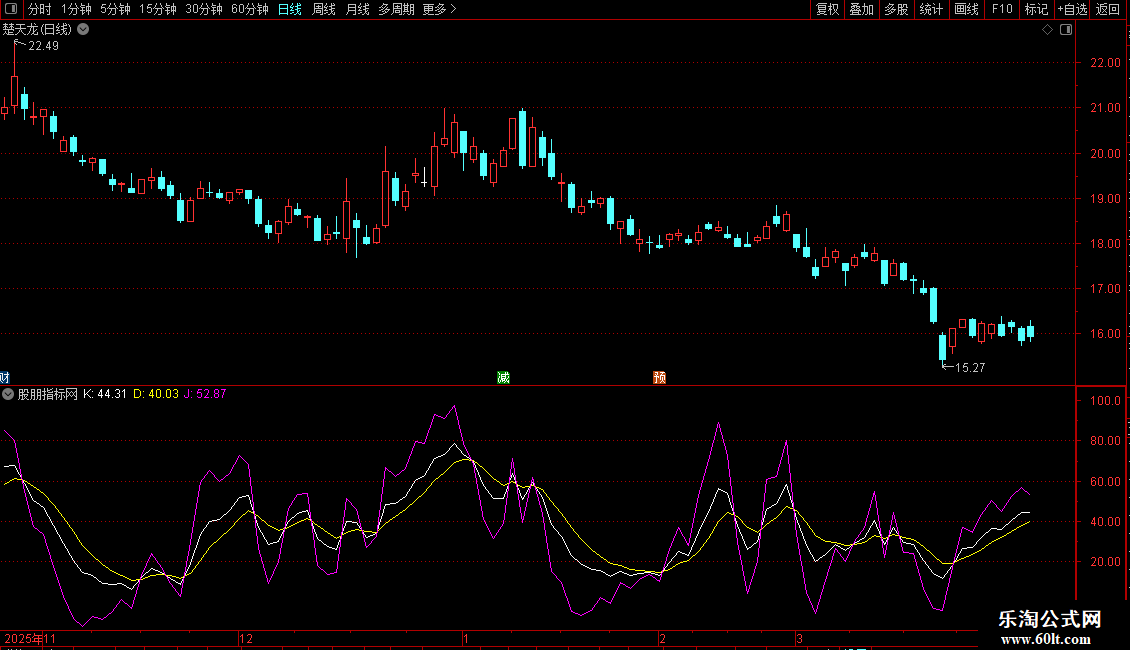Click the 叠加 overlay button
This screenshot has height=650, width=1130.
861,10
